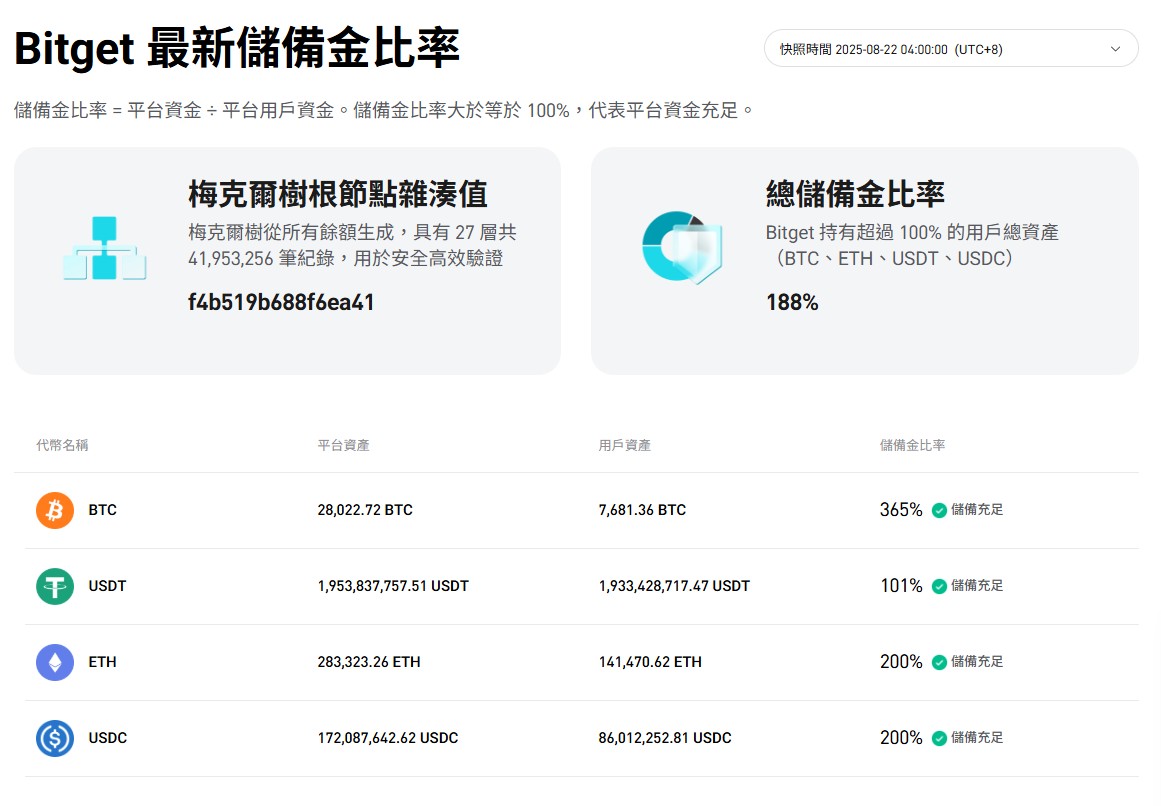This screenshot has height=806, width=1161.
Task: Click the green check icon beside BTC's 365%
Action: 938,510
